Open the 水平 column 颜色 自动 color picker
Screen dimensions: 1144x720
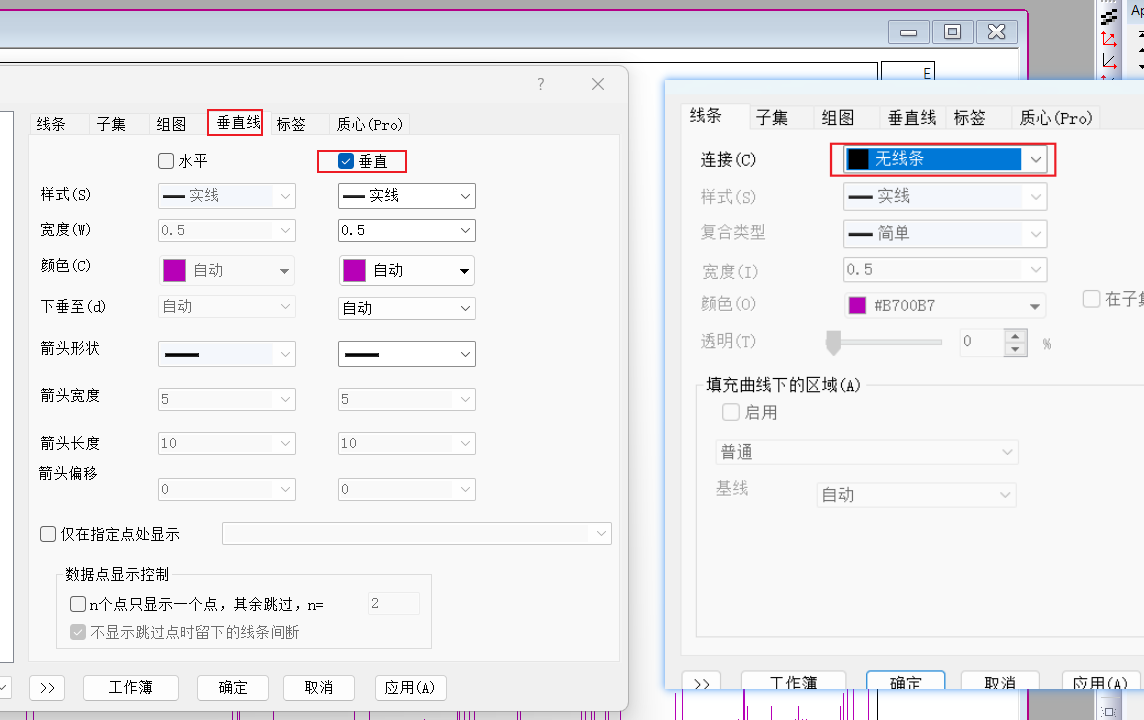[x=227, y=270]
